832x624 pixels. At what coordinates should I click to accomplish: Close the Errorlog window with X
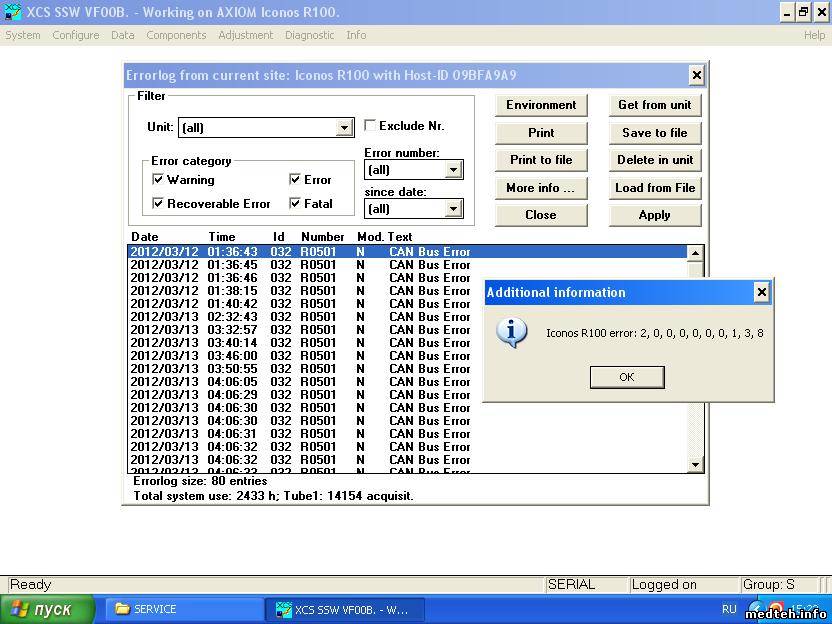pyautogui.click(x=696, y=75)
